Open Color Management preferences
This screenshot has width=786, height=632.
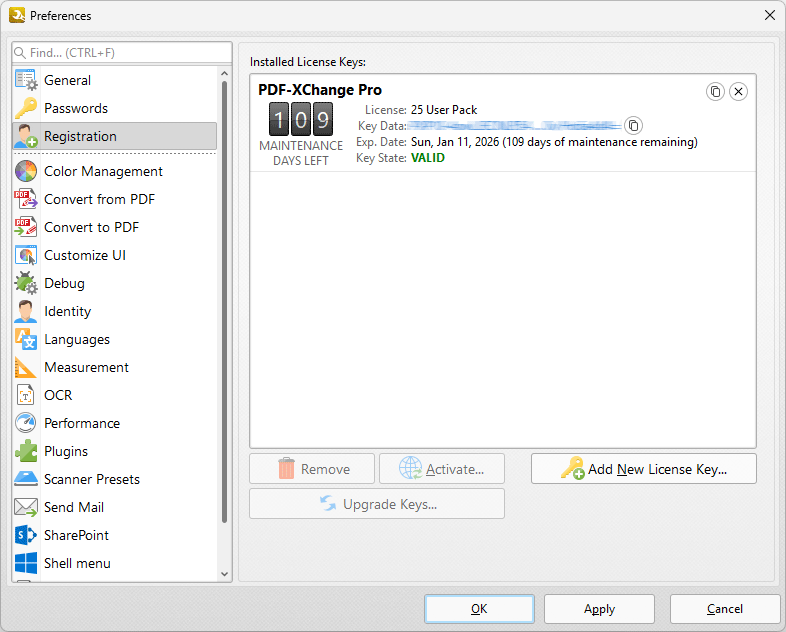tap(115, 171)
